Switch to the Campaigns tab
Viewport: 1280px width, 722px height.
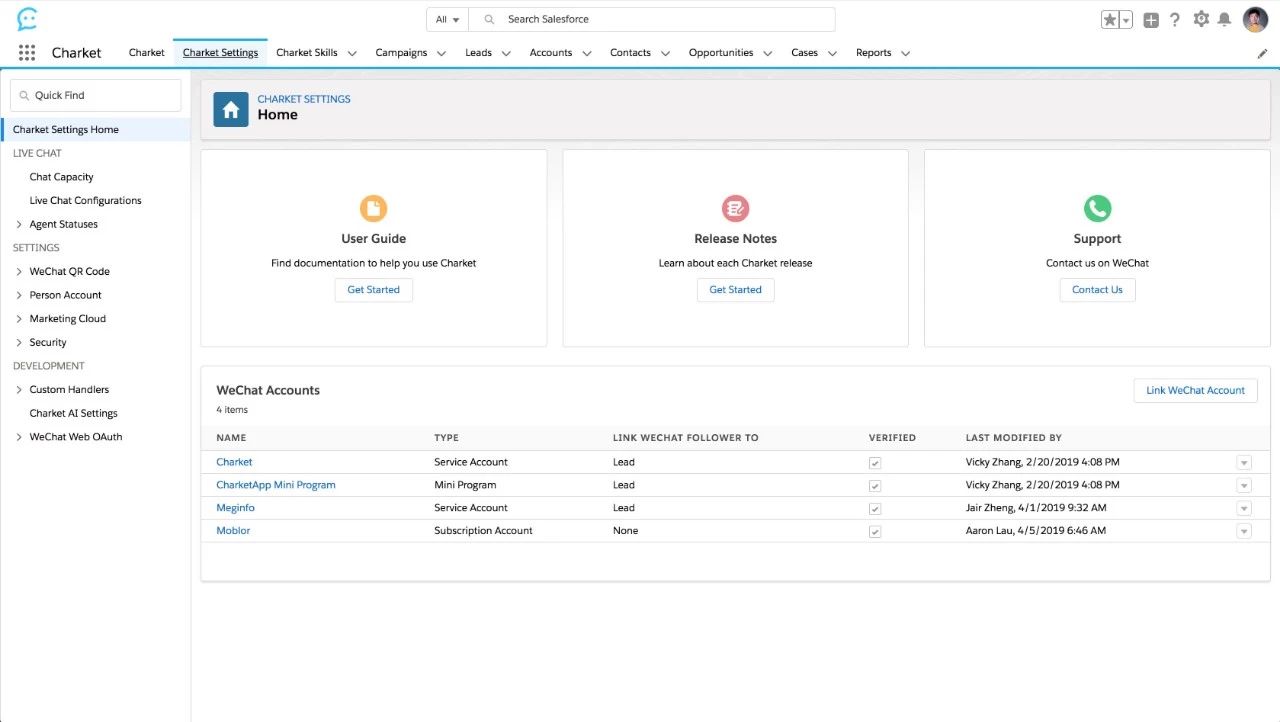(401, 53)
